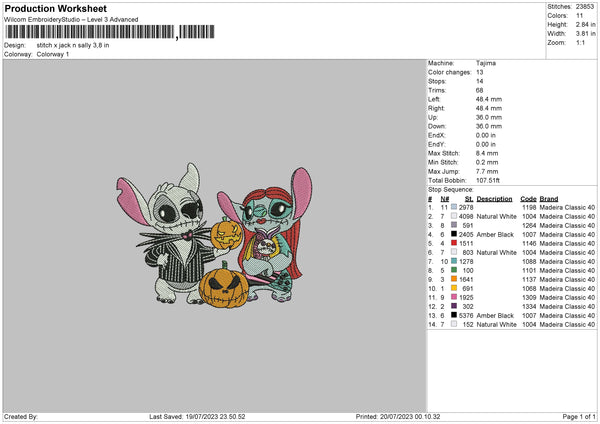600x424 pixels.
Task: Click the 'Created By:' footer label
Action: (21, 416)
